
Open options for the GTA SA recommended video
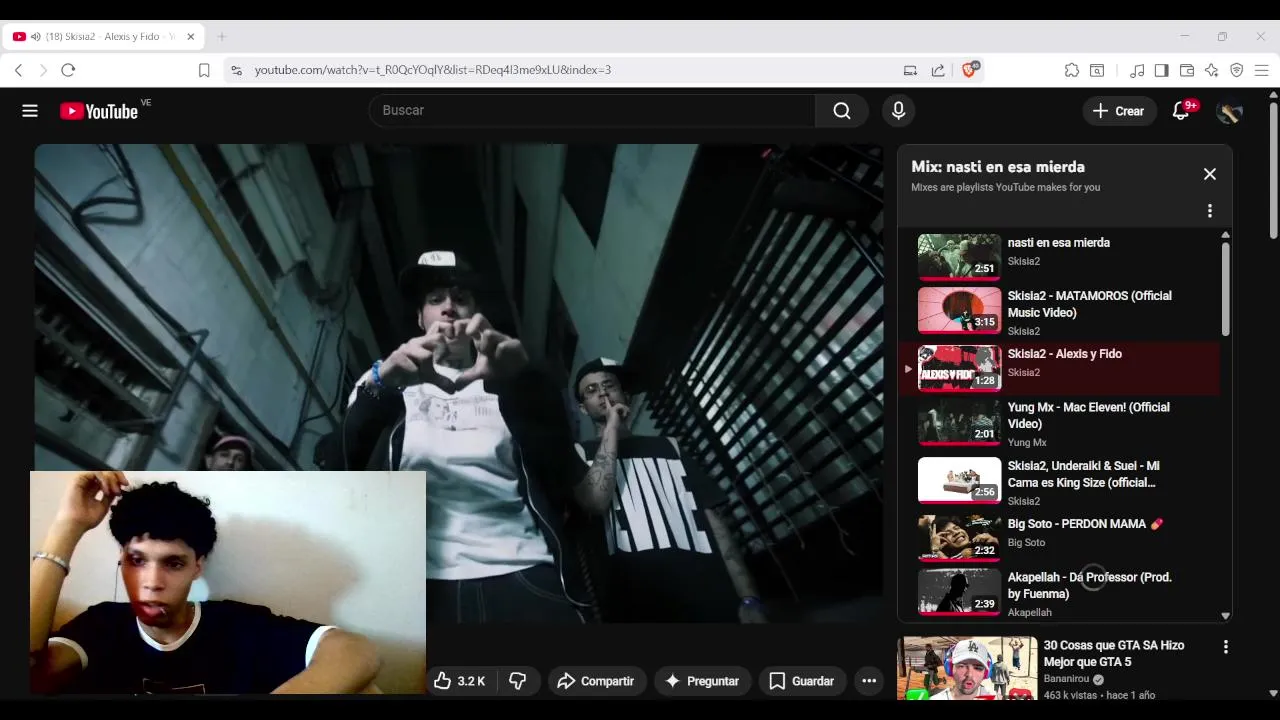pyautogui.click(x=1226, y=647)
